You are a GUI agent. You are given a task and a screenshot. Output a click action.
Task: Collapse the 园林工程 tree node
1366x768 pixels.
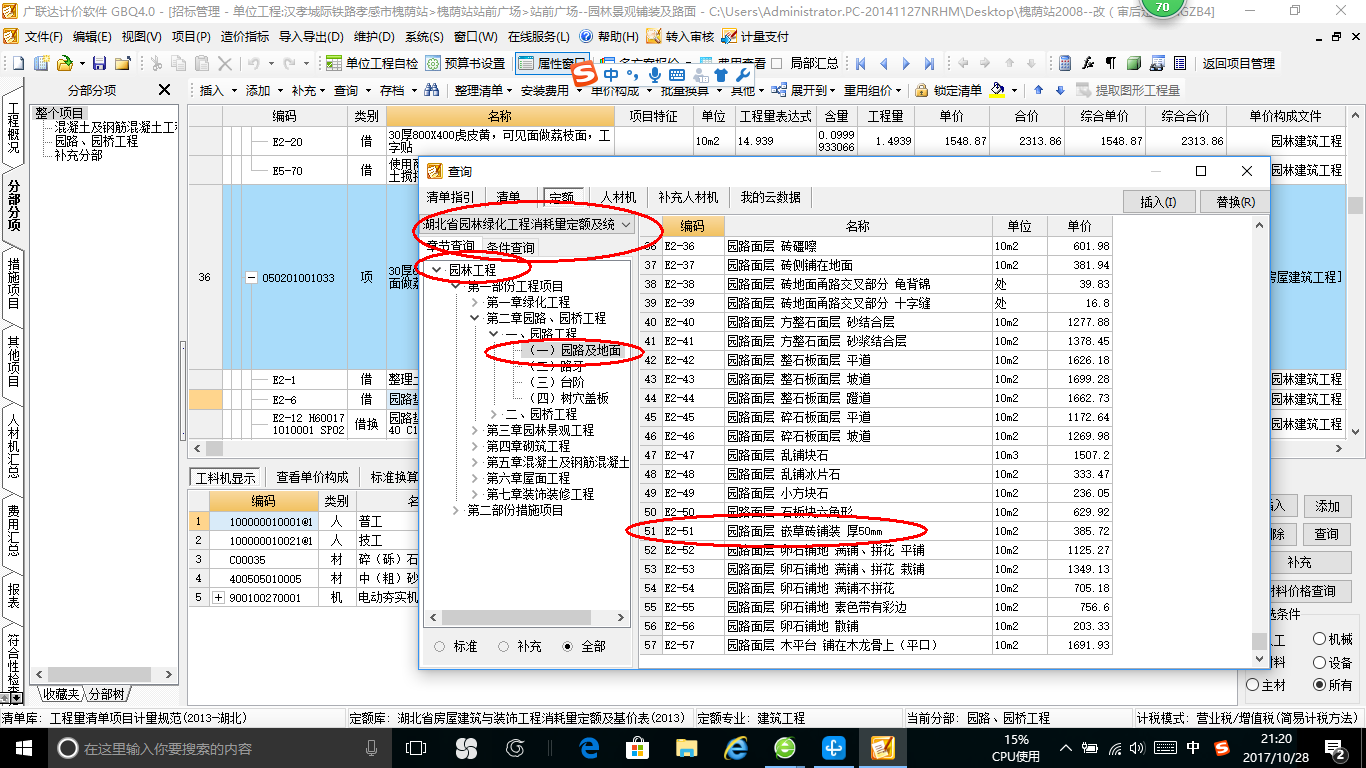437,270
